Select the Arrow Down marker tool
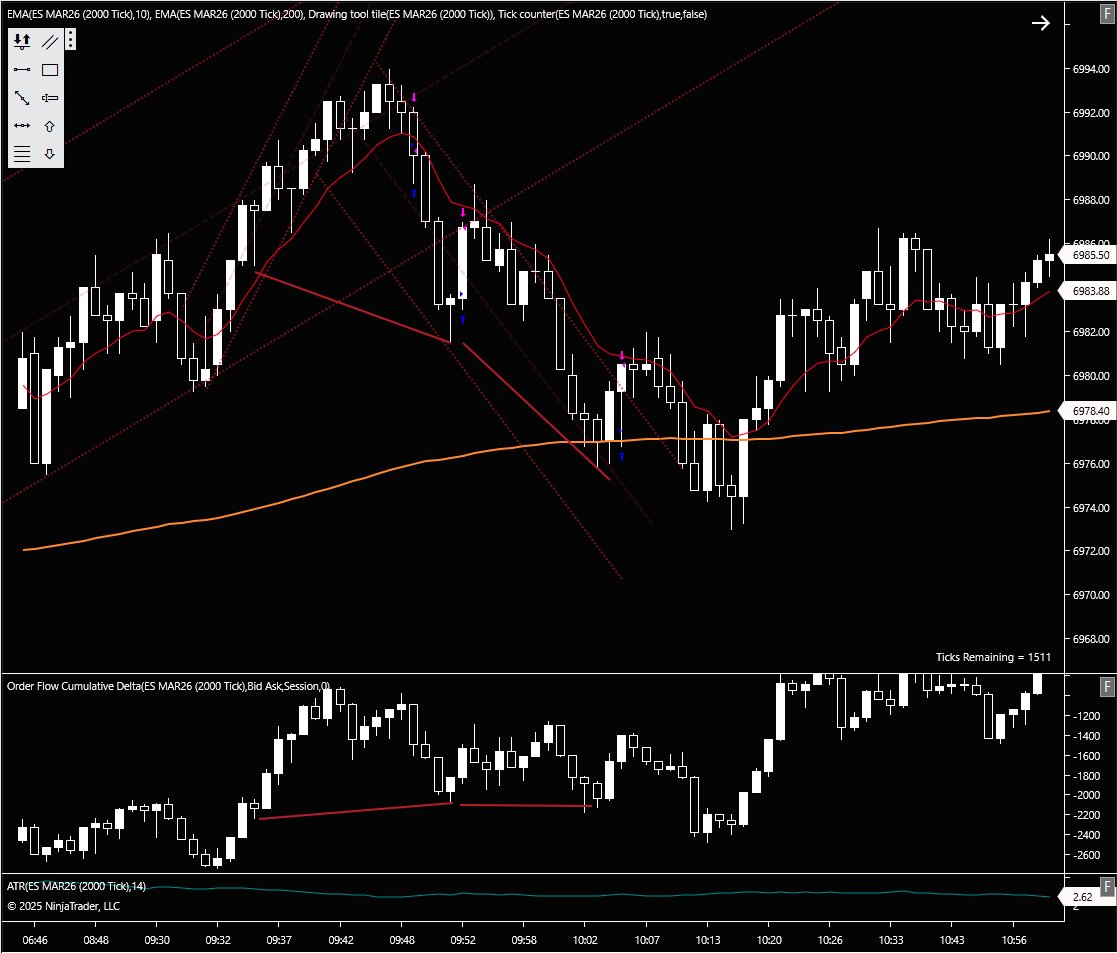1117x953 pixels. pyautogui.click(x=50, y=153)
